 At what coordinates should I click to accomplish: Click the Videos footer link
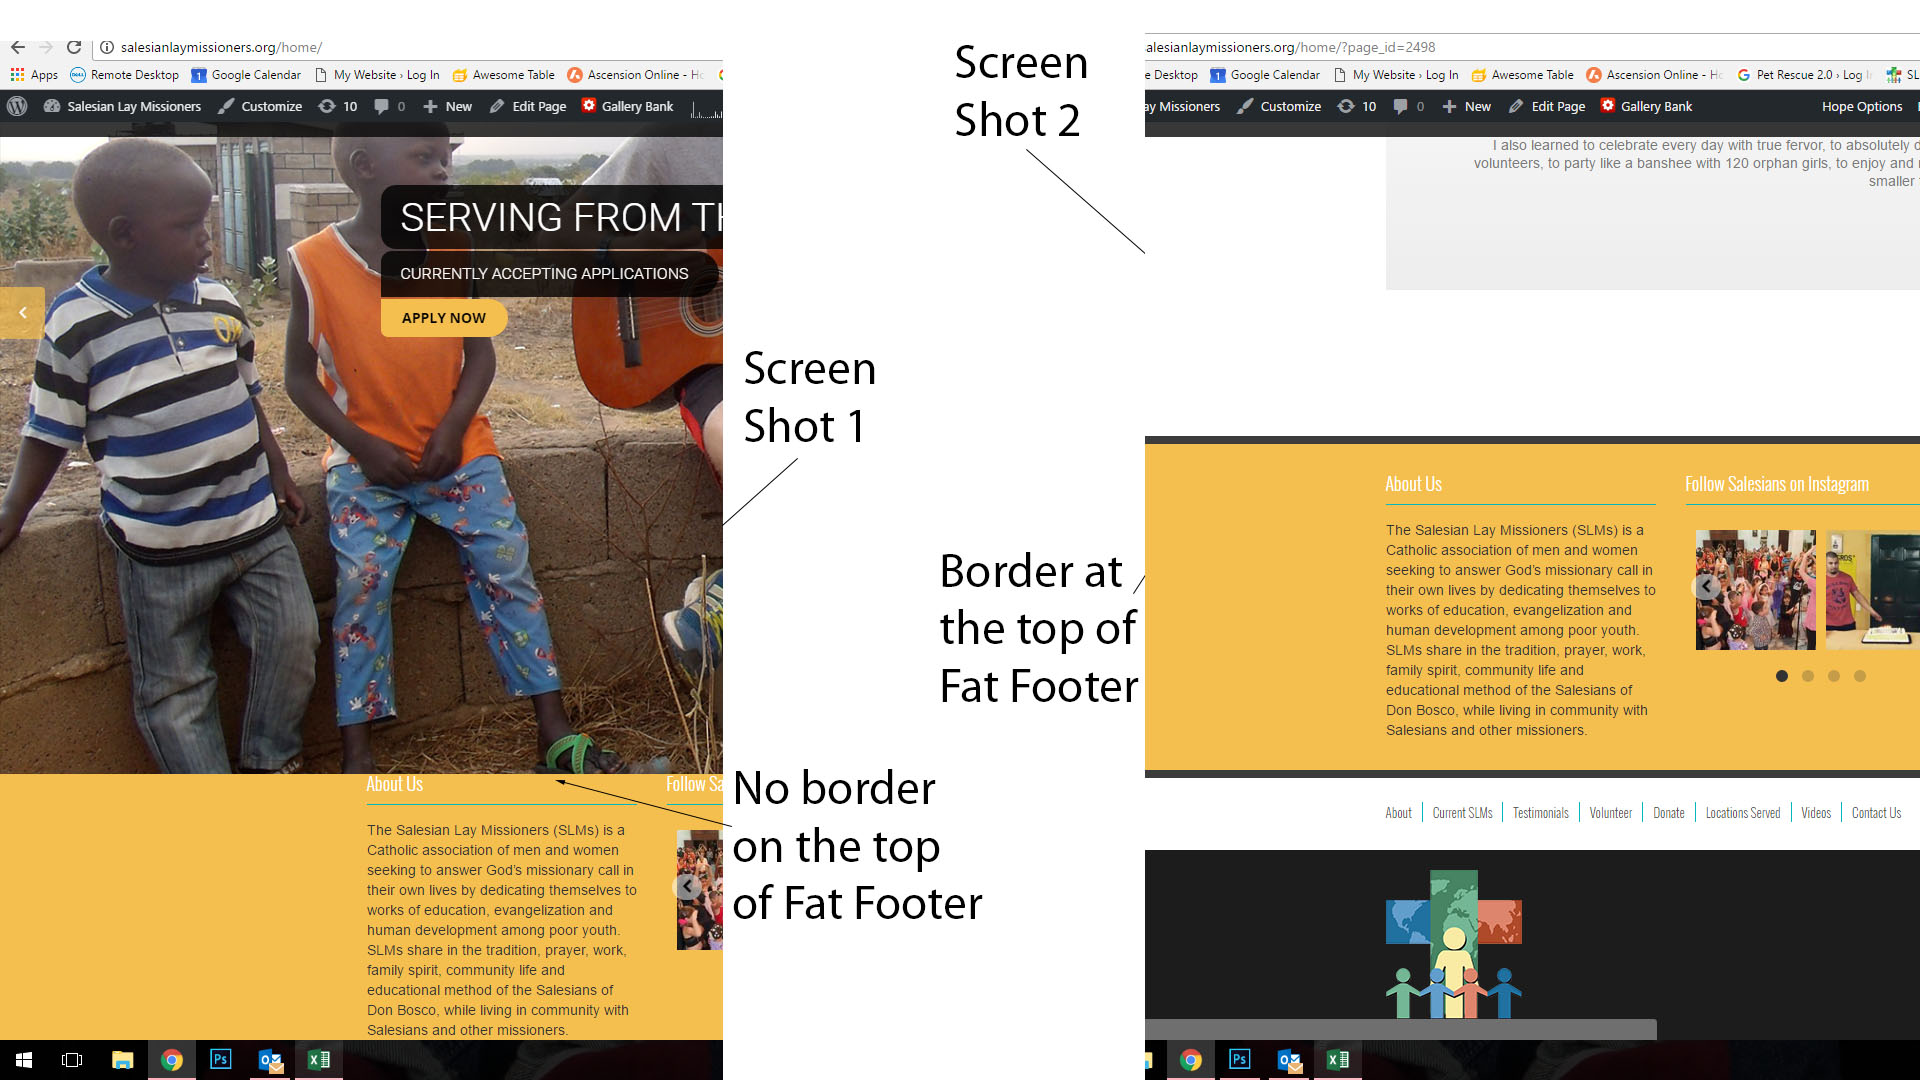[1816, 813]
